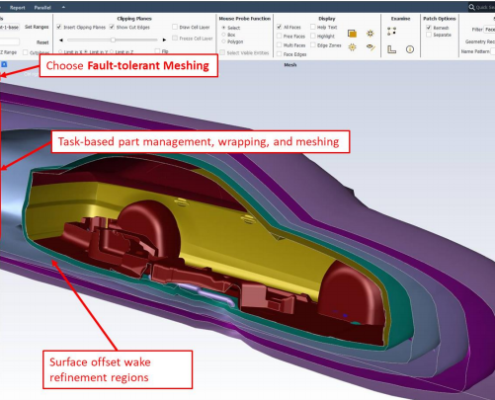
Task: Open the Parallel menu
Action: [x=42, y=7]
